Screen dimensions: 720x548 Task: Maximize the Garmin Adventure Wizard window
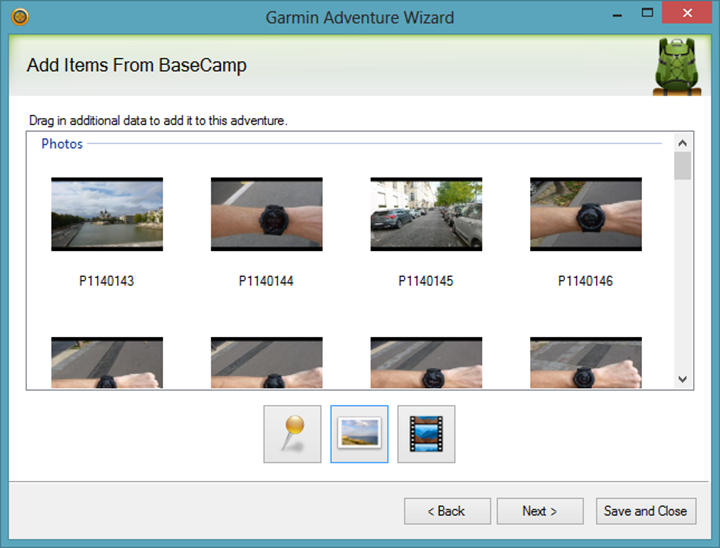[647, 13]
